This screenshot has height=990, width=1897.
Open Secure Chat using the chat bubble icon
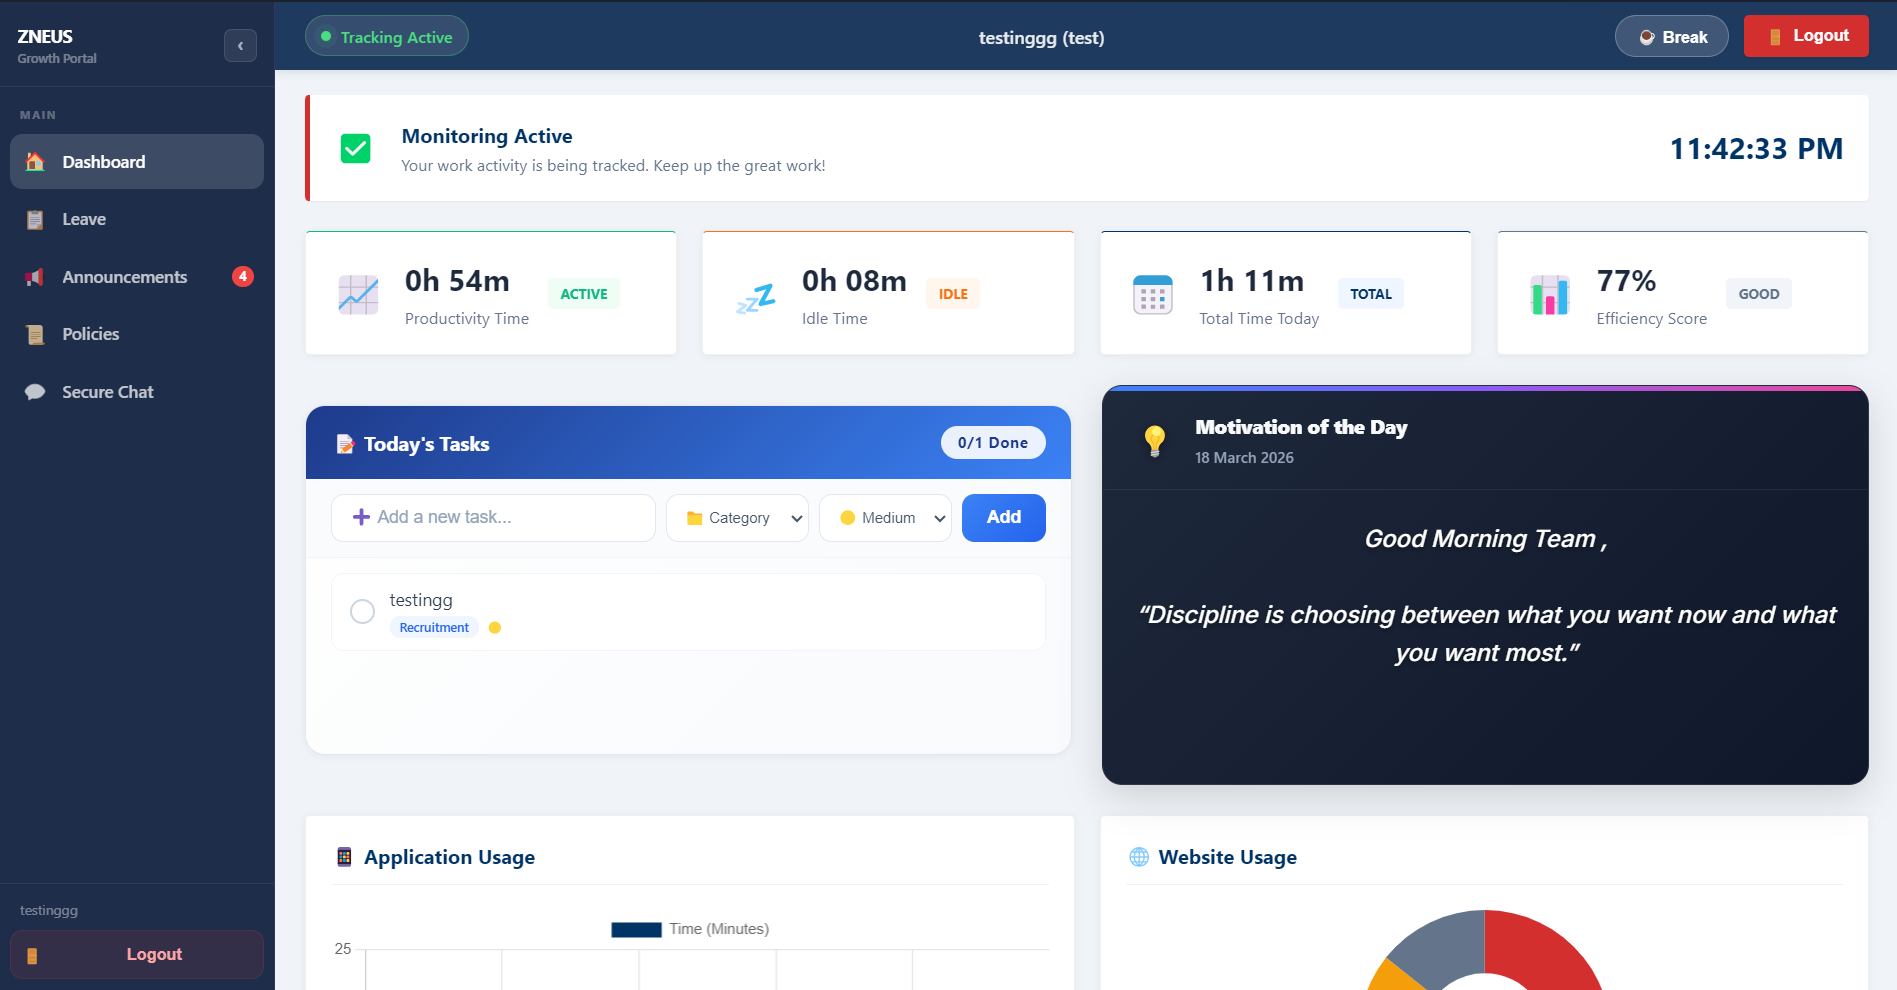34,391
